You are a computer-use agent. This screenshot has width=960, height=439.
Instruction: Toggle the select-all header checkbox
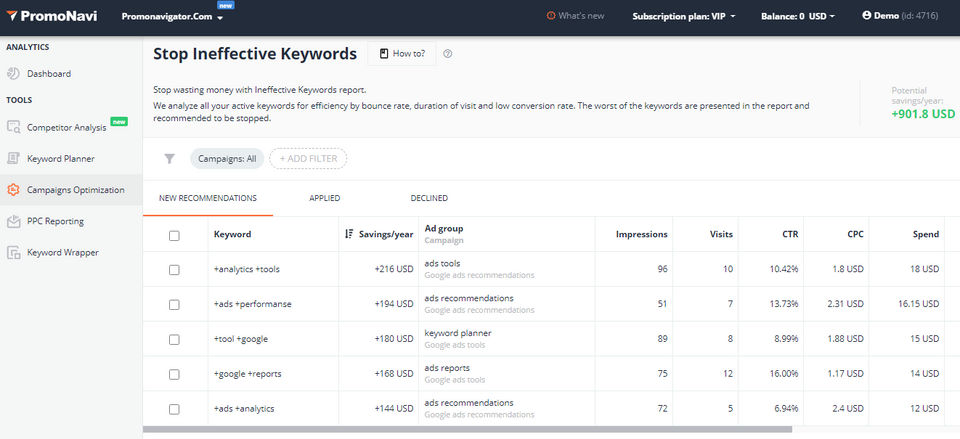174,235
